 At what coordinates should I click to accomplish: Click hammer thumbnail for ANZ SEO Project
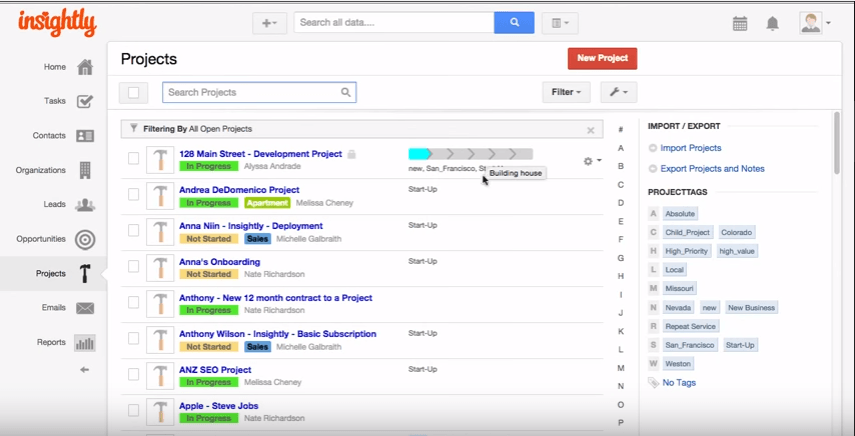coord(160,376)
